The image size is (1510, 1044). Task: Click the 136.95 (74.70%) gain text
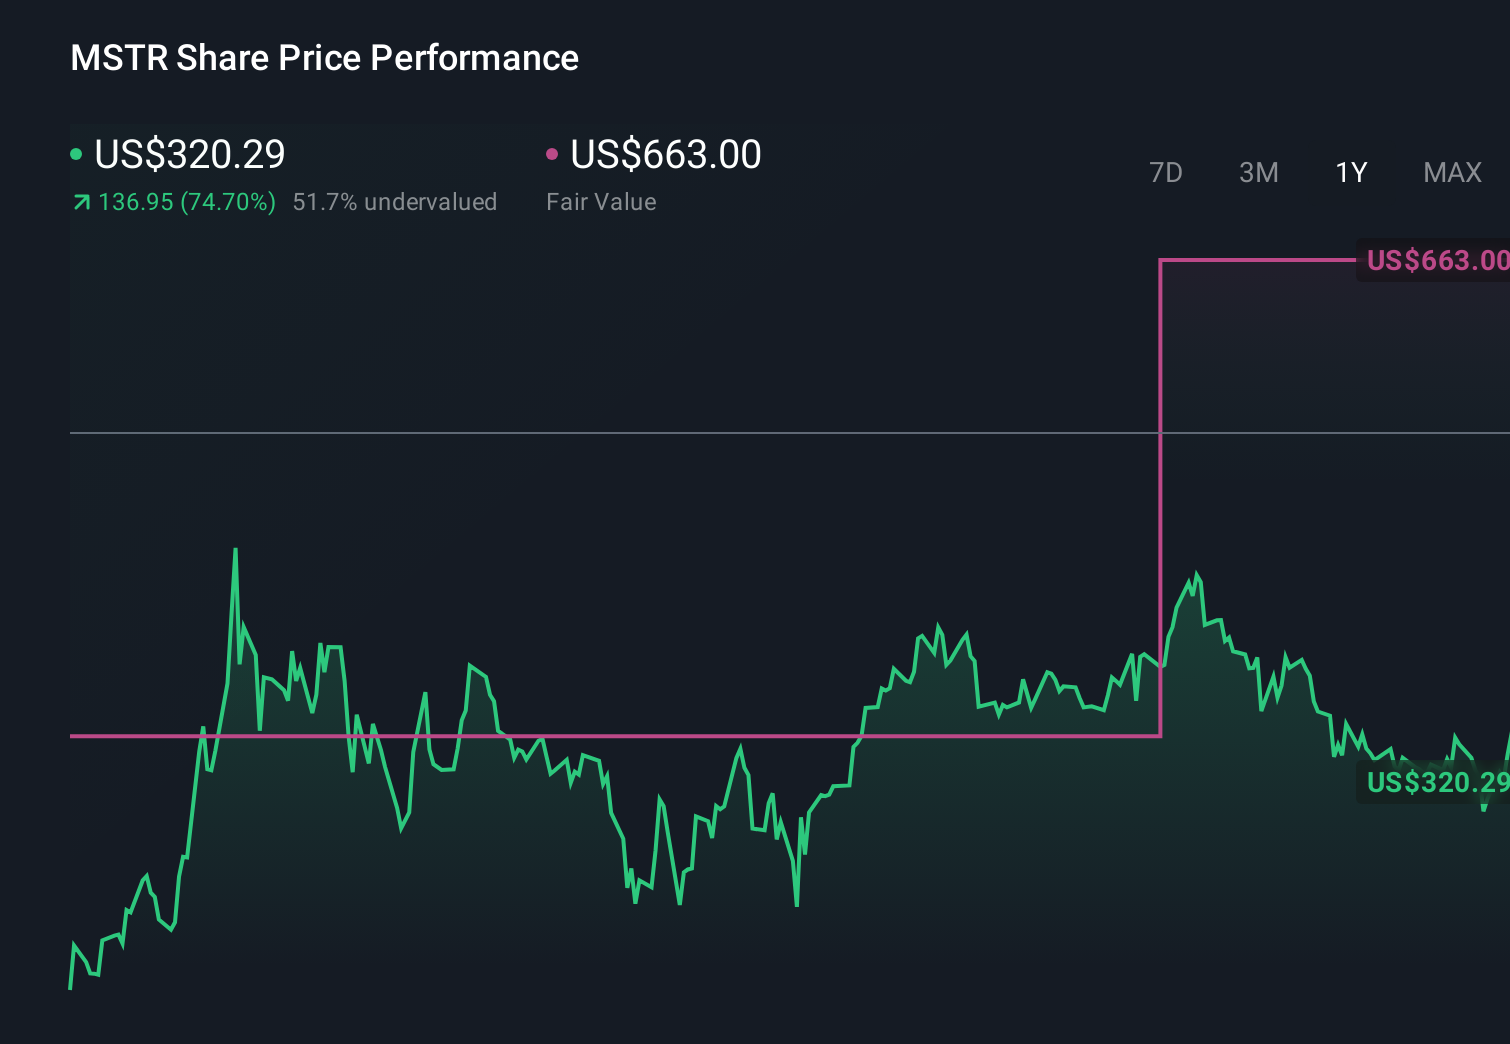[x=187, y=202]
